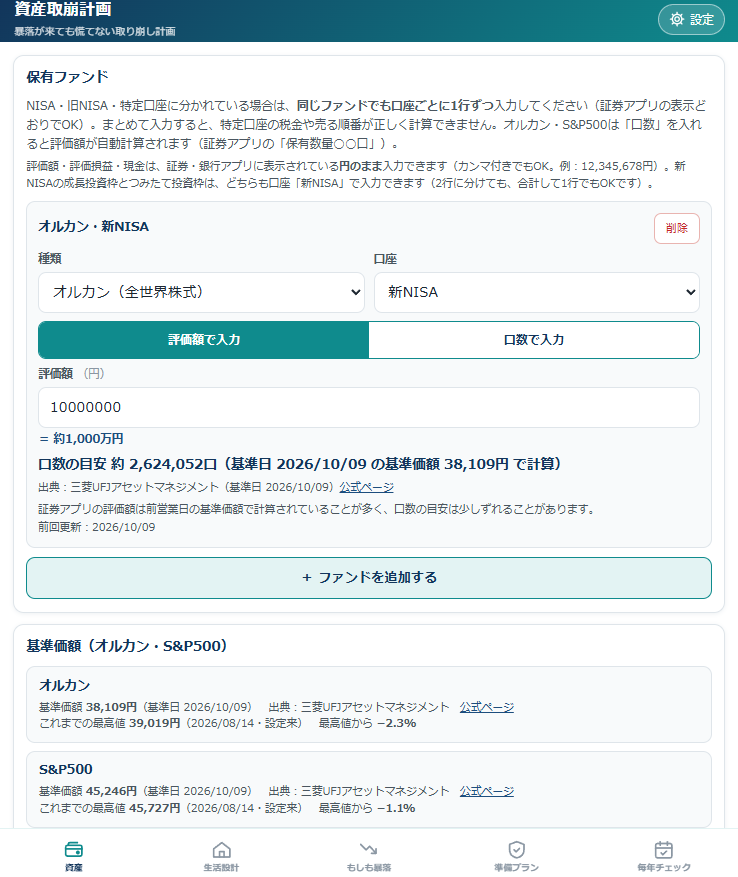Image resolution: width=738 pixels, height=877 pixels.
Task: Go to the 毎年チェック tab label
Action: (664, 867)
